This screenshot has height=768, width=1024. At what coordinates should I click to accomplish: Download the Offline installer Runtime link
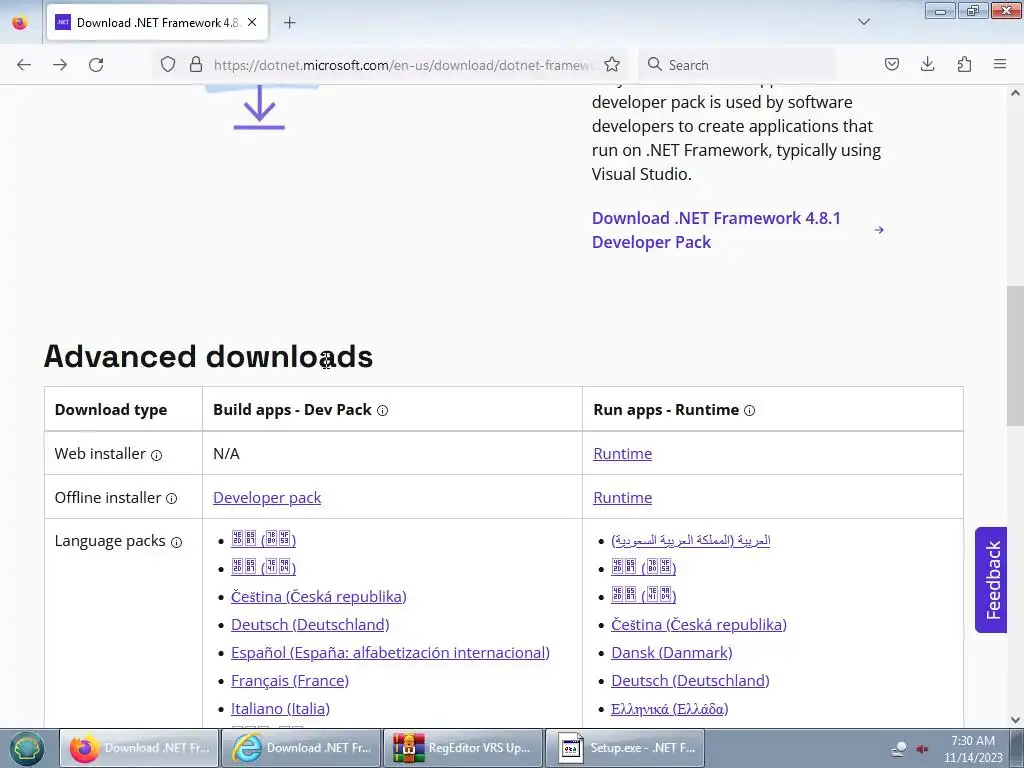pos(622,498)
